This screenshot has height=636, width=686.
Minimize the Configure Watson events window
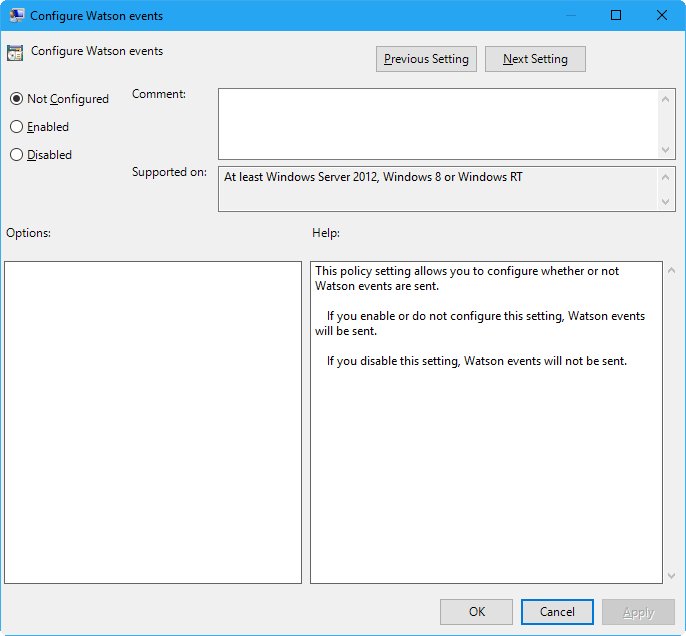570,15
